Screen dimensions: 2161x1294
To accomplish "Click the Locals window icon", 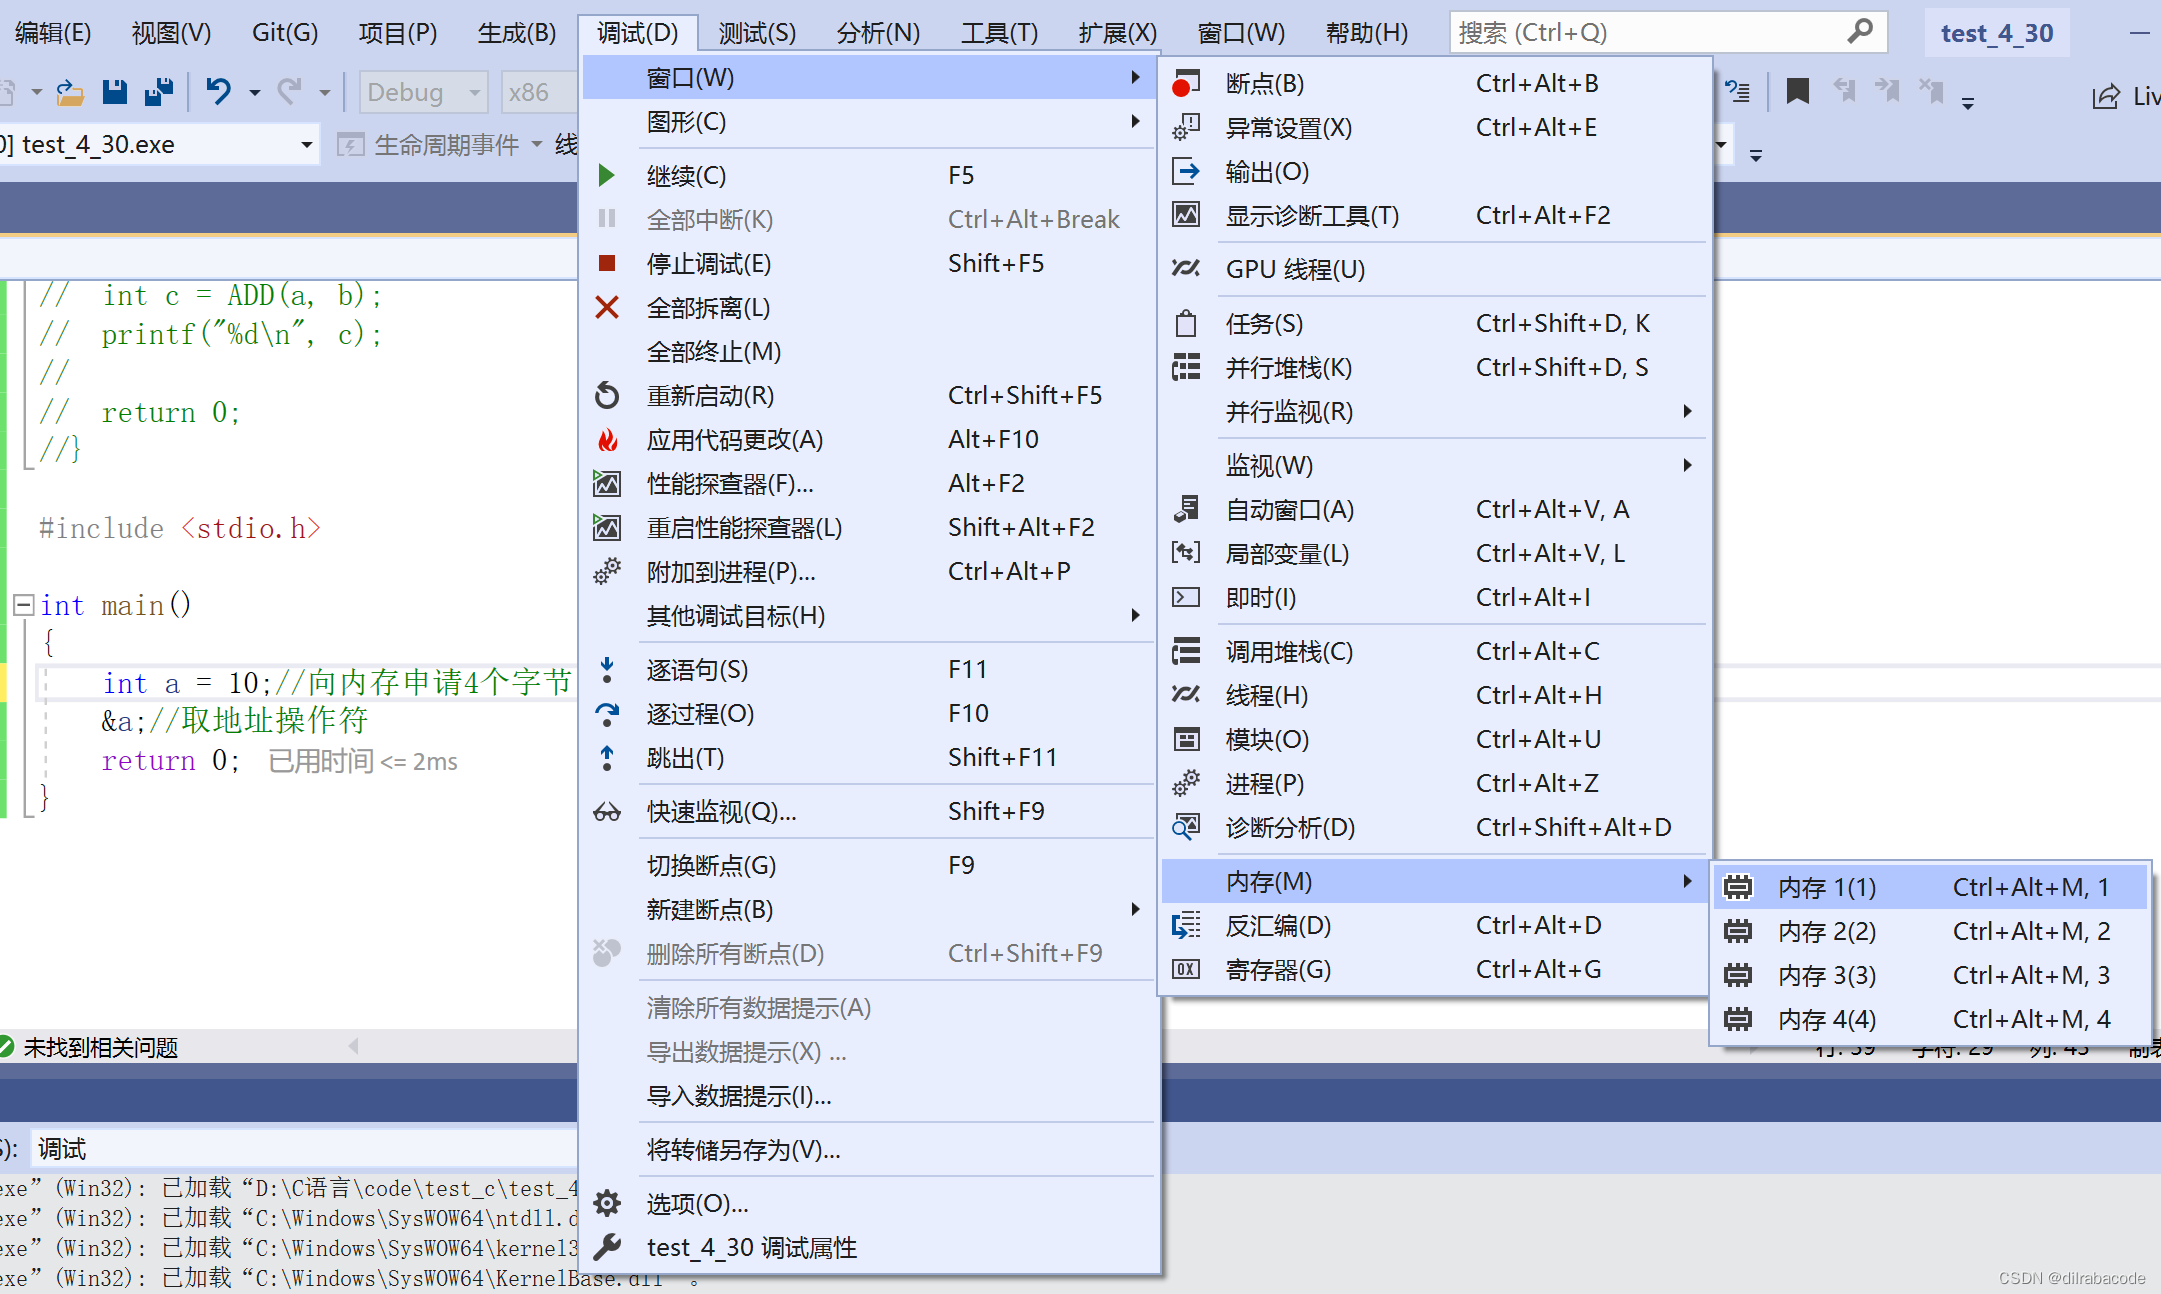I will [x=1186, y=554].
